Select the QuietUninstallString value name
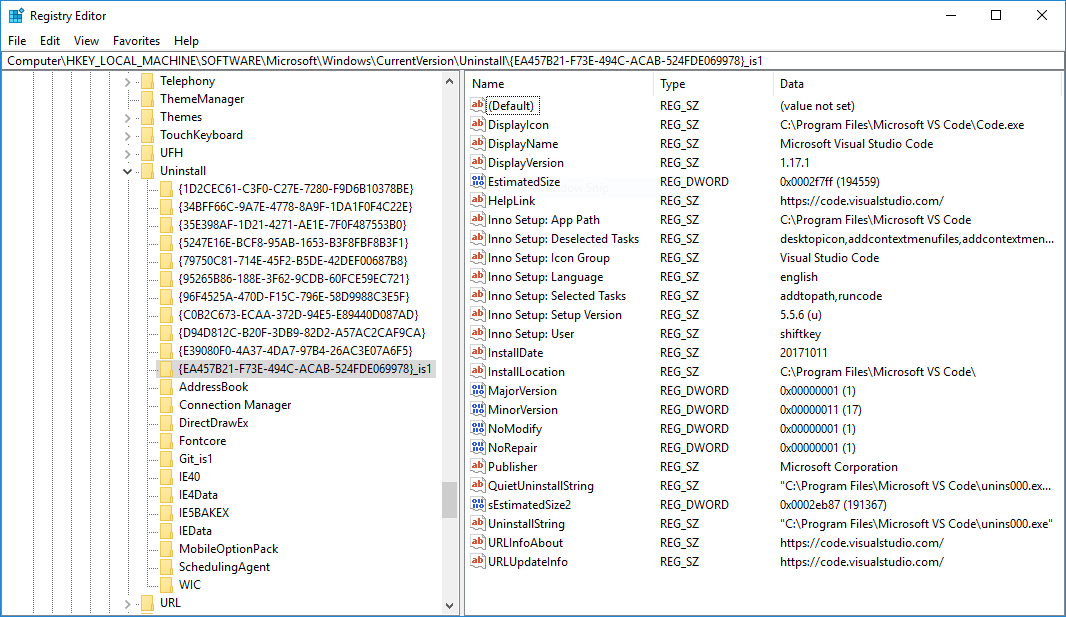The width and height of the screenshot is (1066, 617). [540, 486]
